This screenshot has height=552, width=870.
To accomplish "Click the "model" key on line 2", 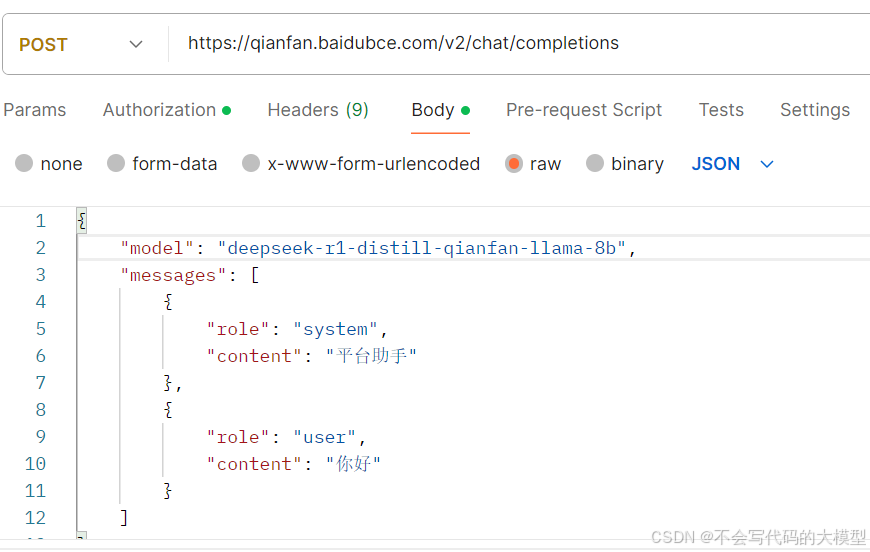I will [157, 248].
